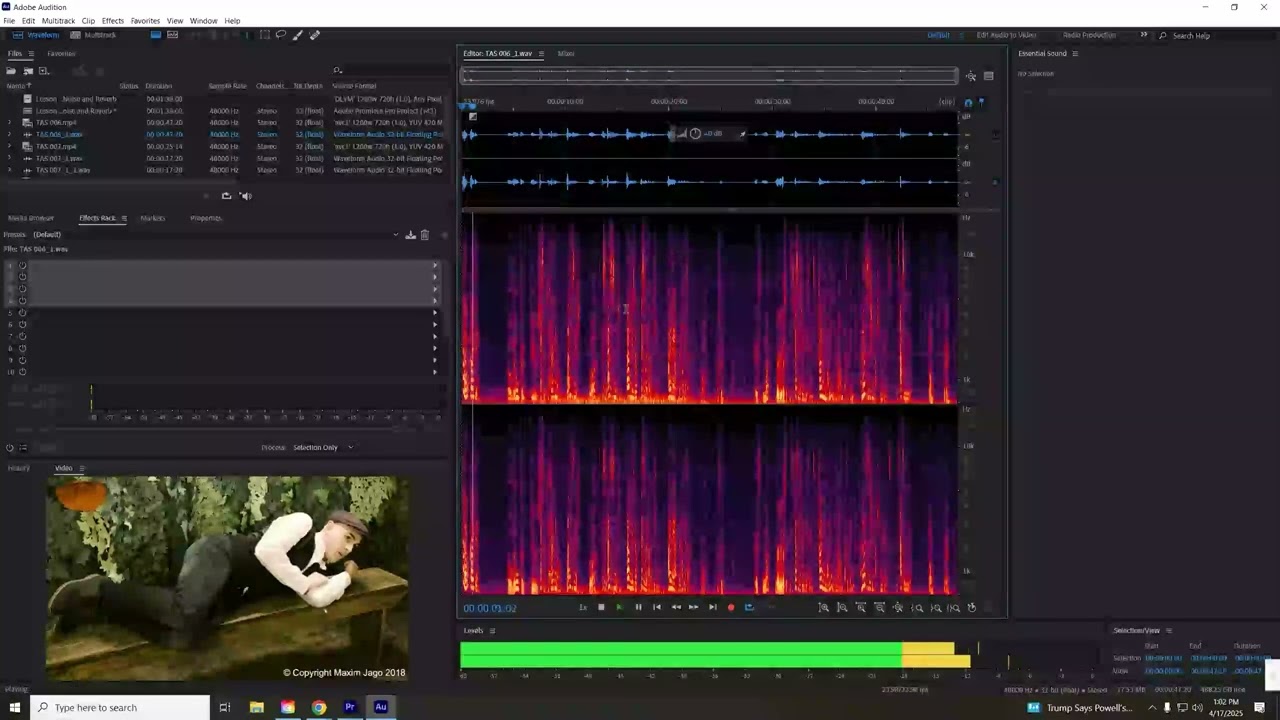Open Google Chrome from the taskbar
The height and width of the screenshot is (720, 1280).
pyautogui.click(x=319, y=707)
